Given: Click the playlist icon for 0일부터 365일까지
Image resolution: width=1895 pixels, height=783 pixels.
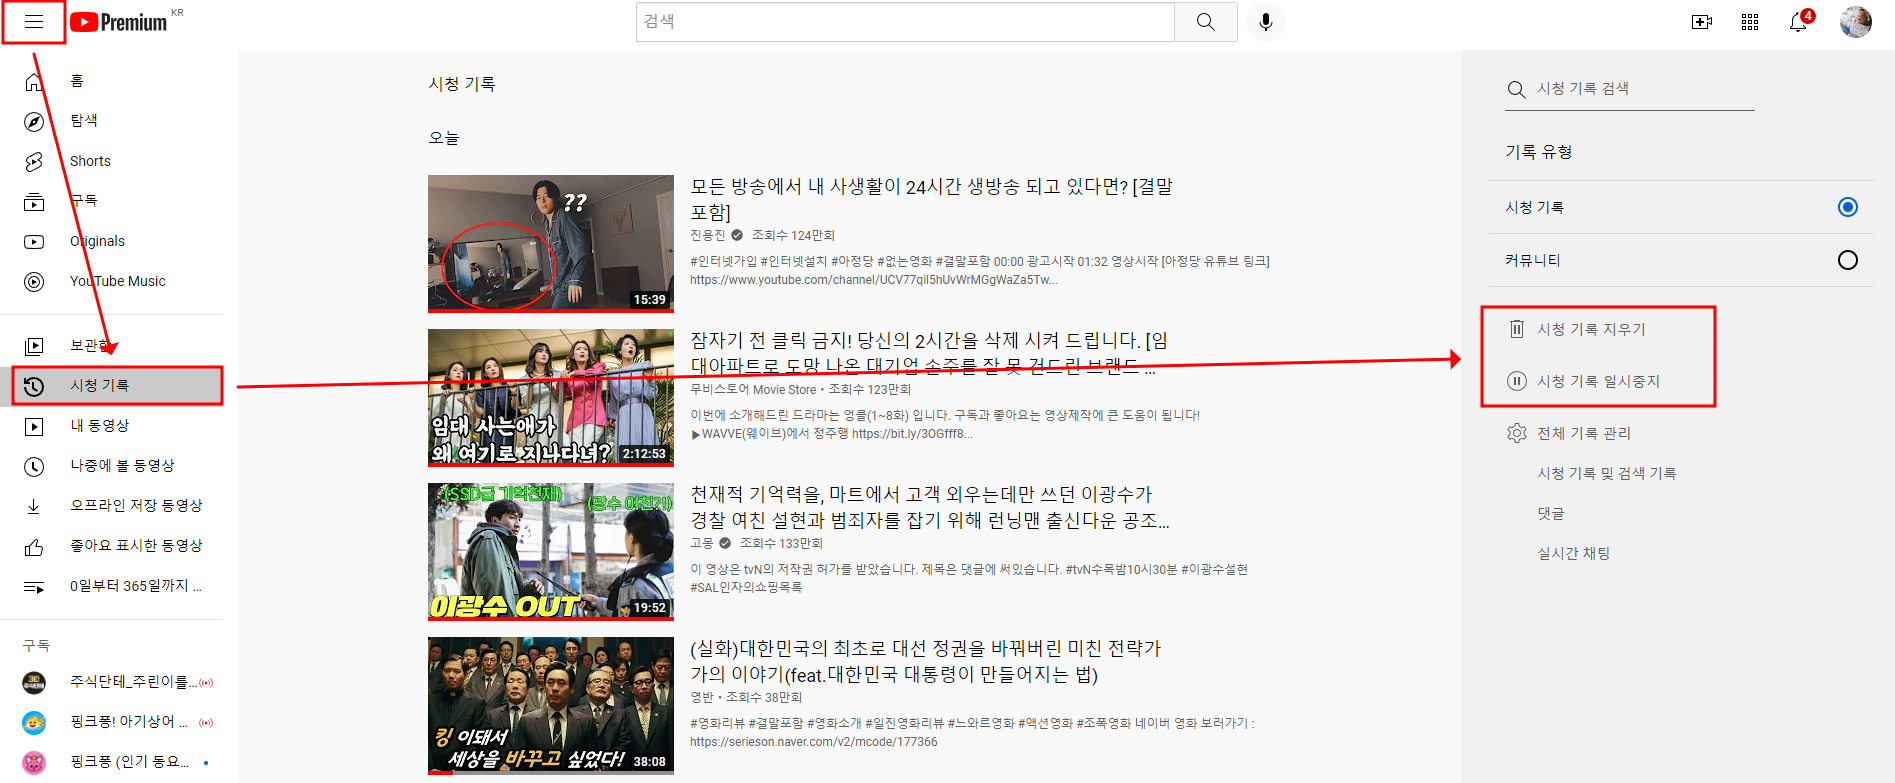Looking at the screenshot, I should 34,587.
